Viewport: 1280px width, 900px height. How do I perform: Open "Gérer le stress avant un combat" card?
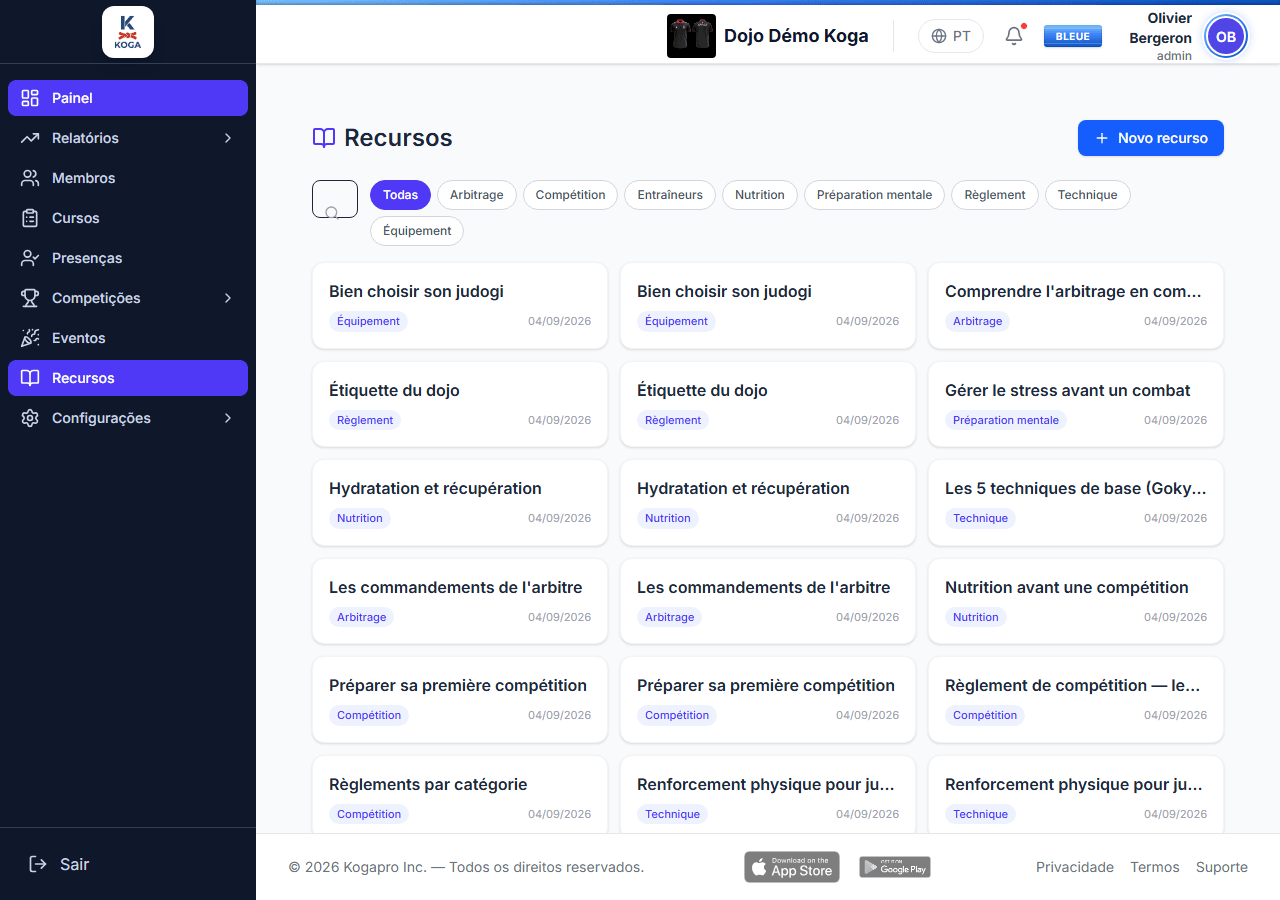(x=1076, y=404)
